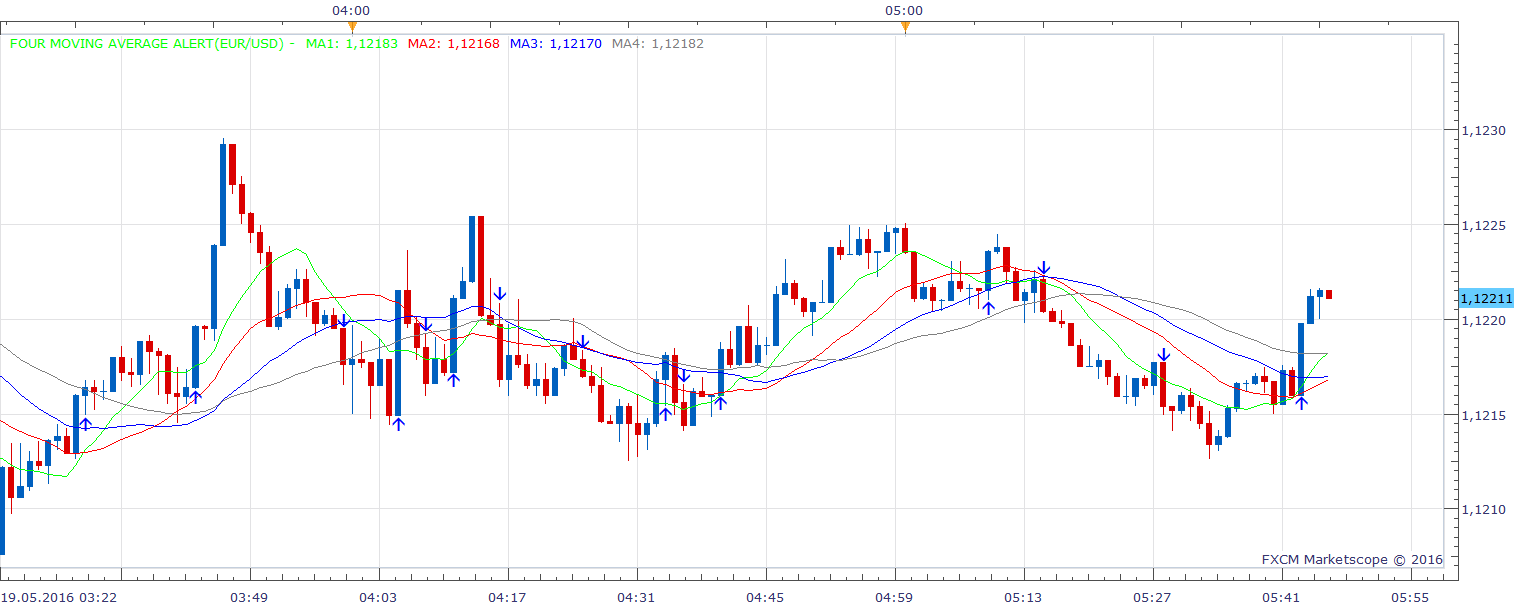Click the 04:45 time axis label

[x=765, y=598]
